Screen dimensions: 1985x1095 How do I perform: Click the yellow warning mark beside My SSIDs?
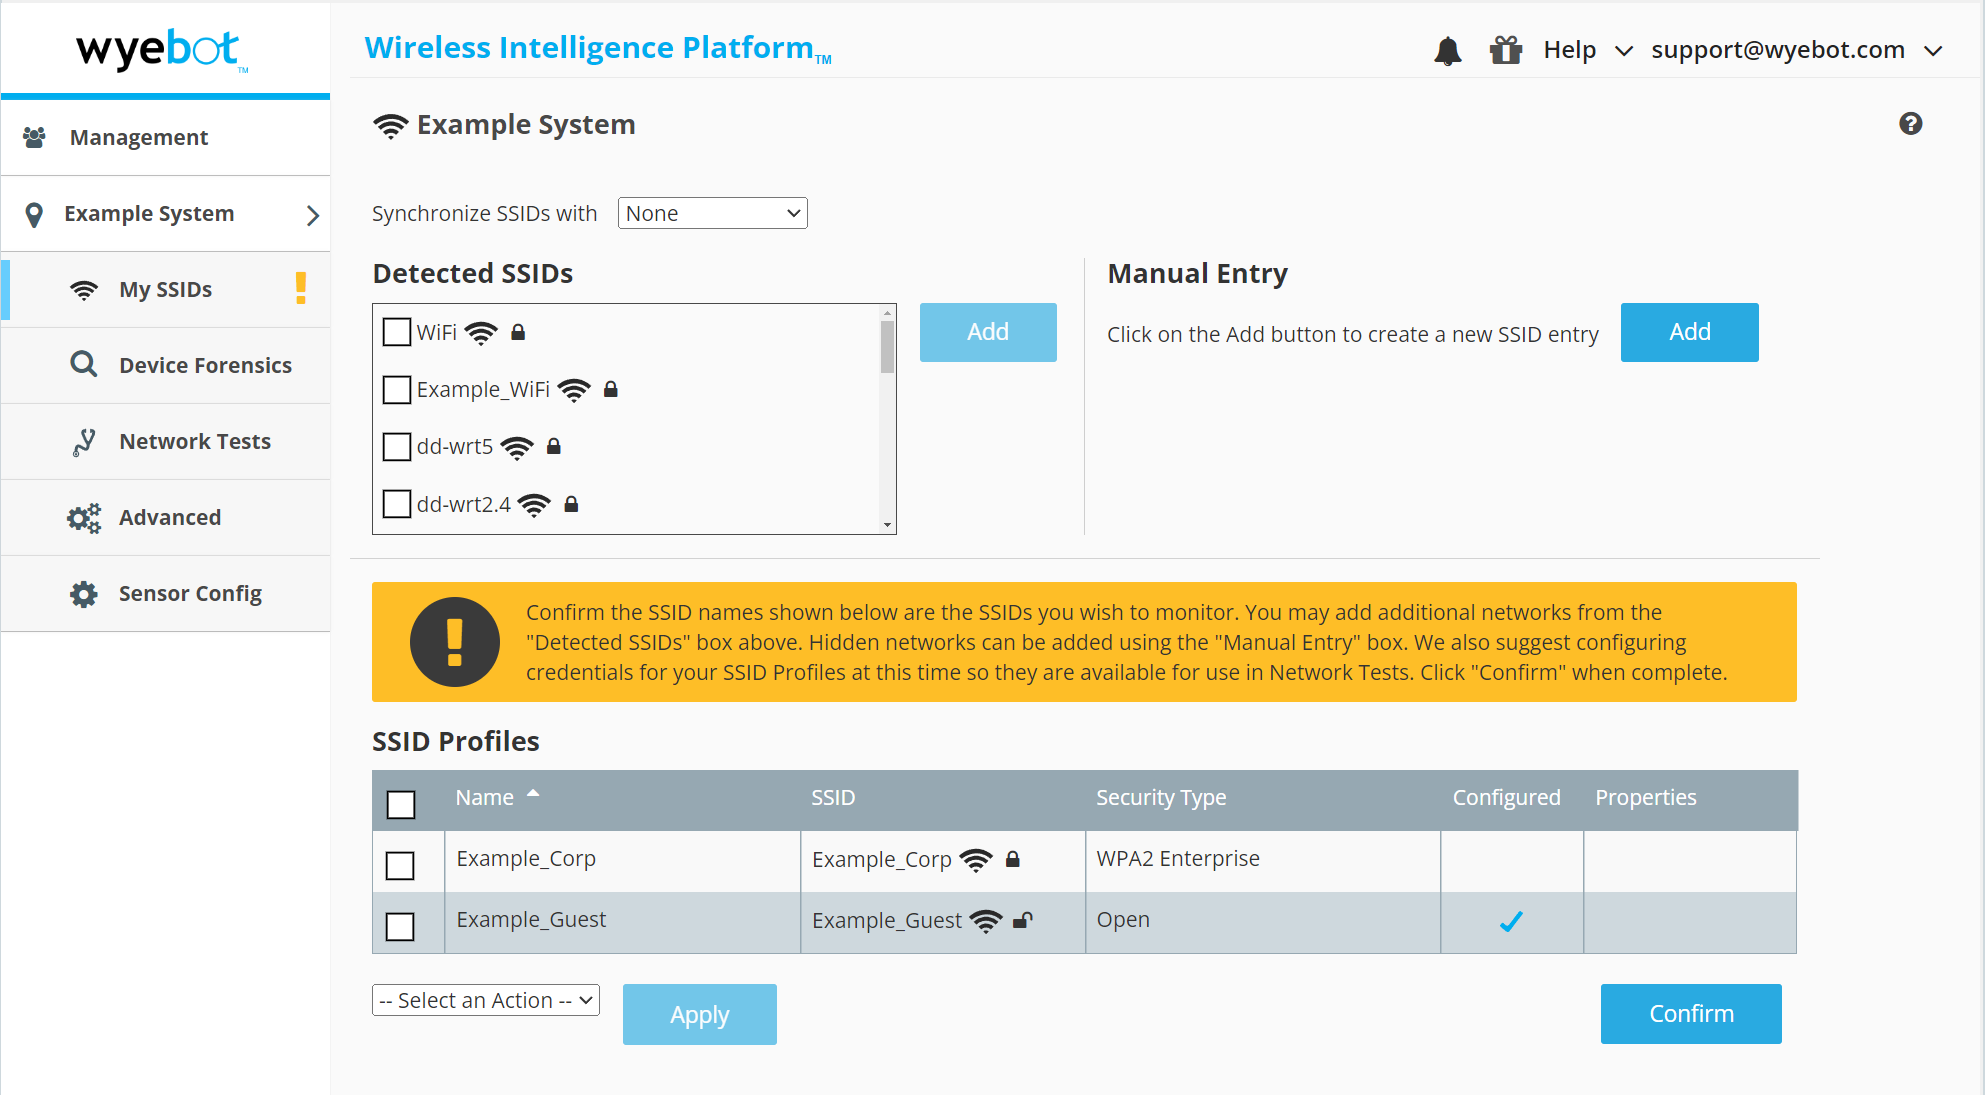click(x=300, y=288)
